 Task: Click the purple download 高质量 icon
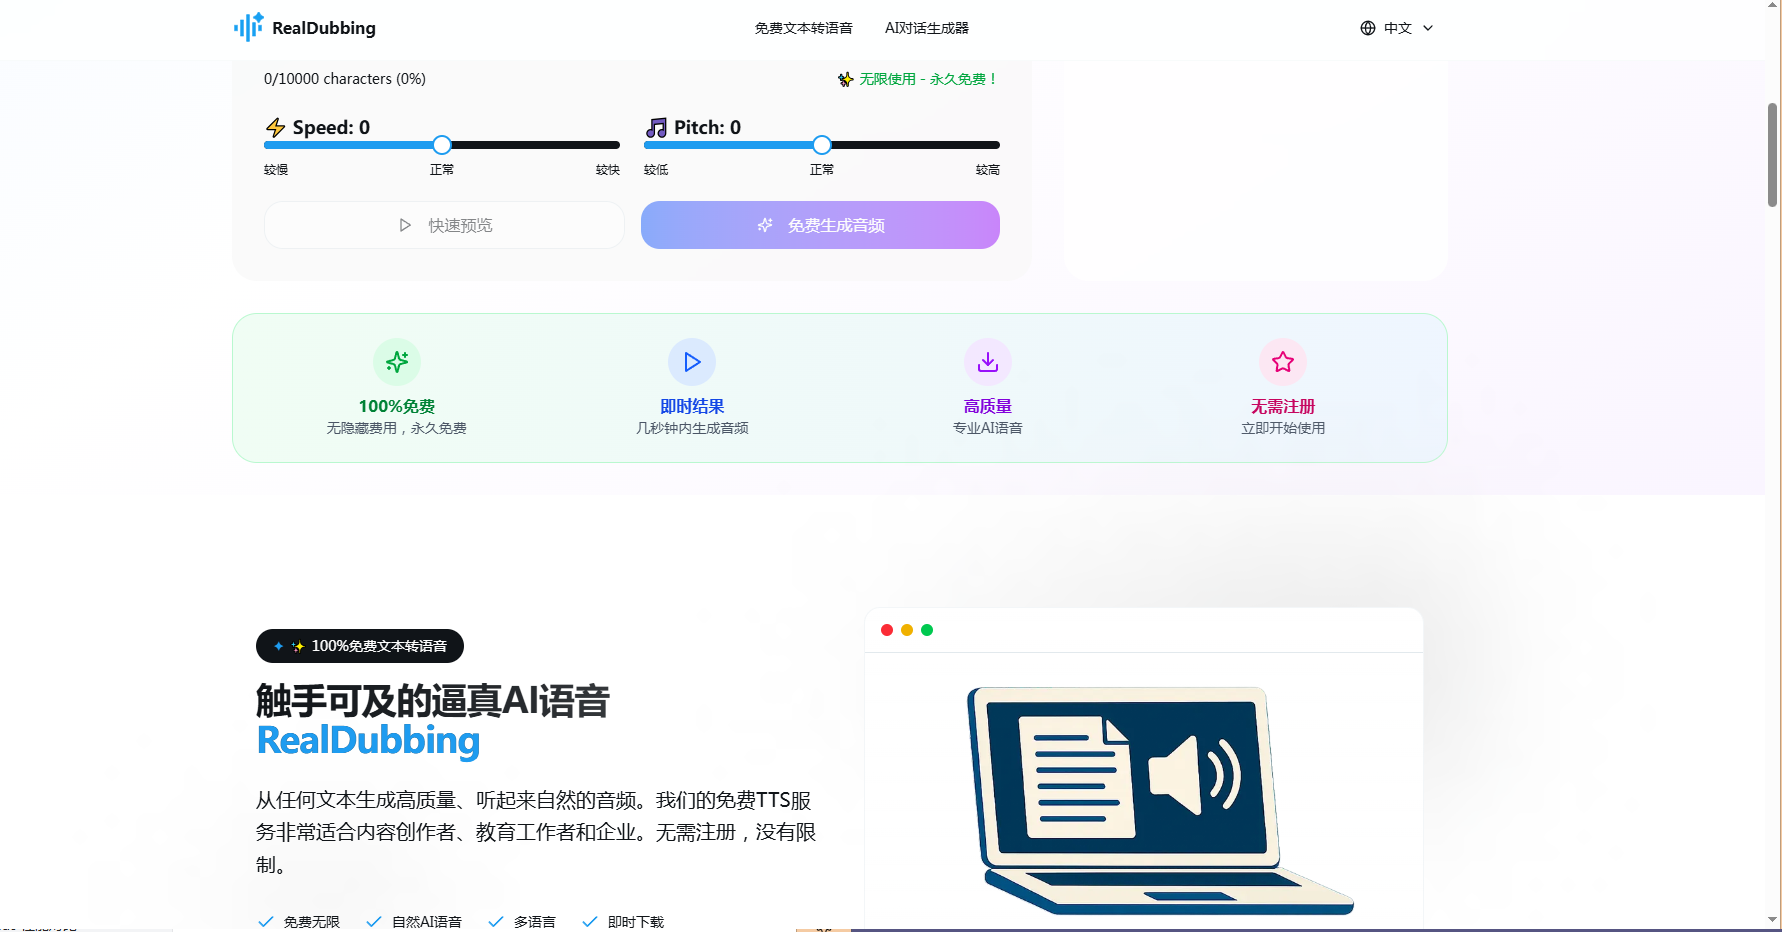click(x=987, y=362)
